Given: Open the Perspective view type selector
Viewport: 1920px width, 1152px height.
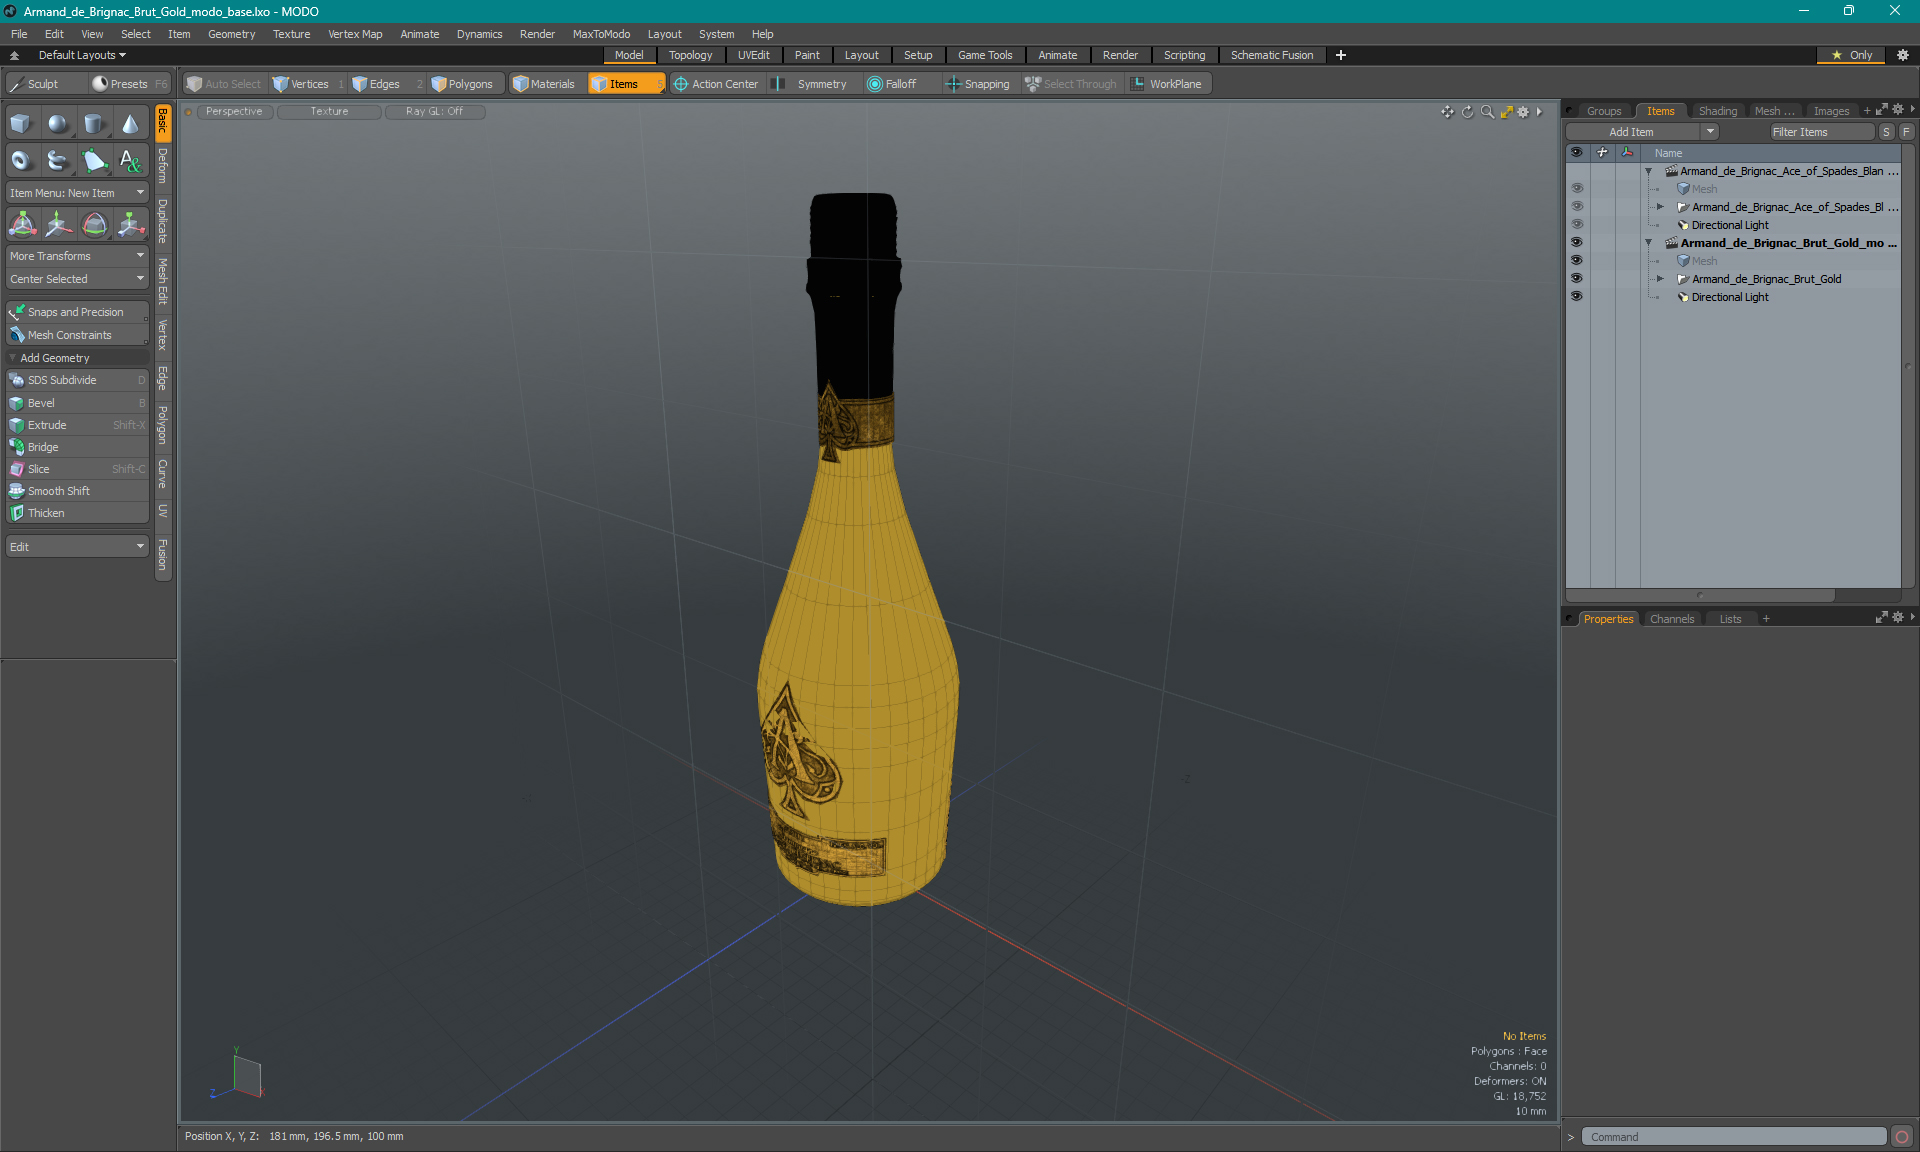Looking at the screenshot, I should (x=234, y=112).
